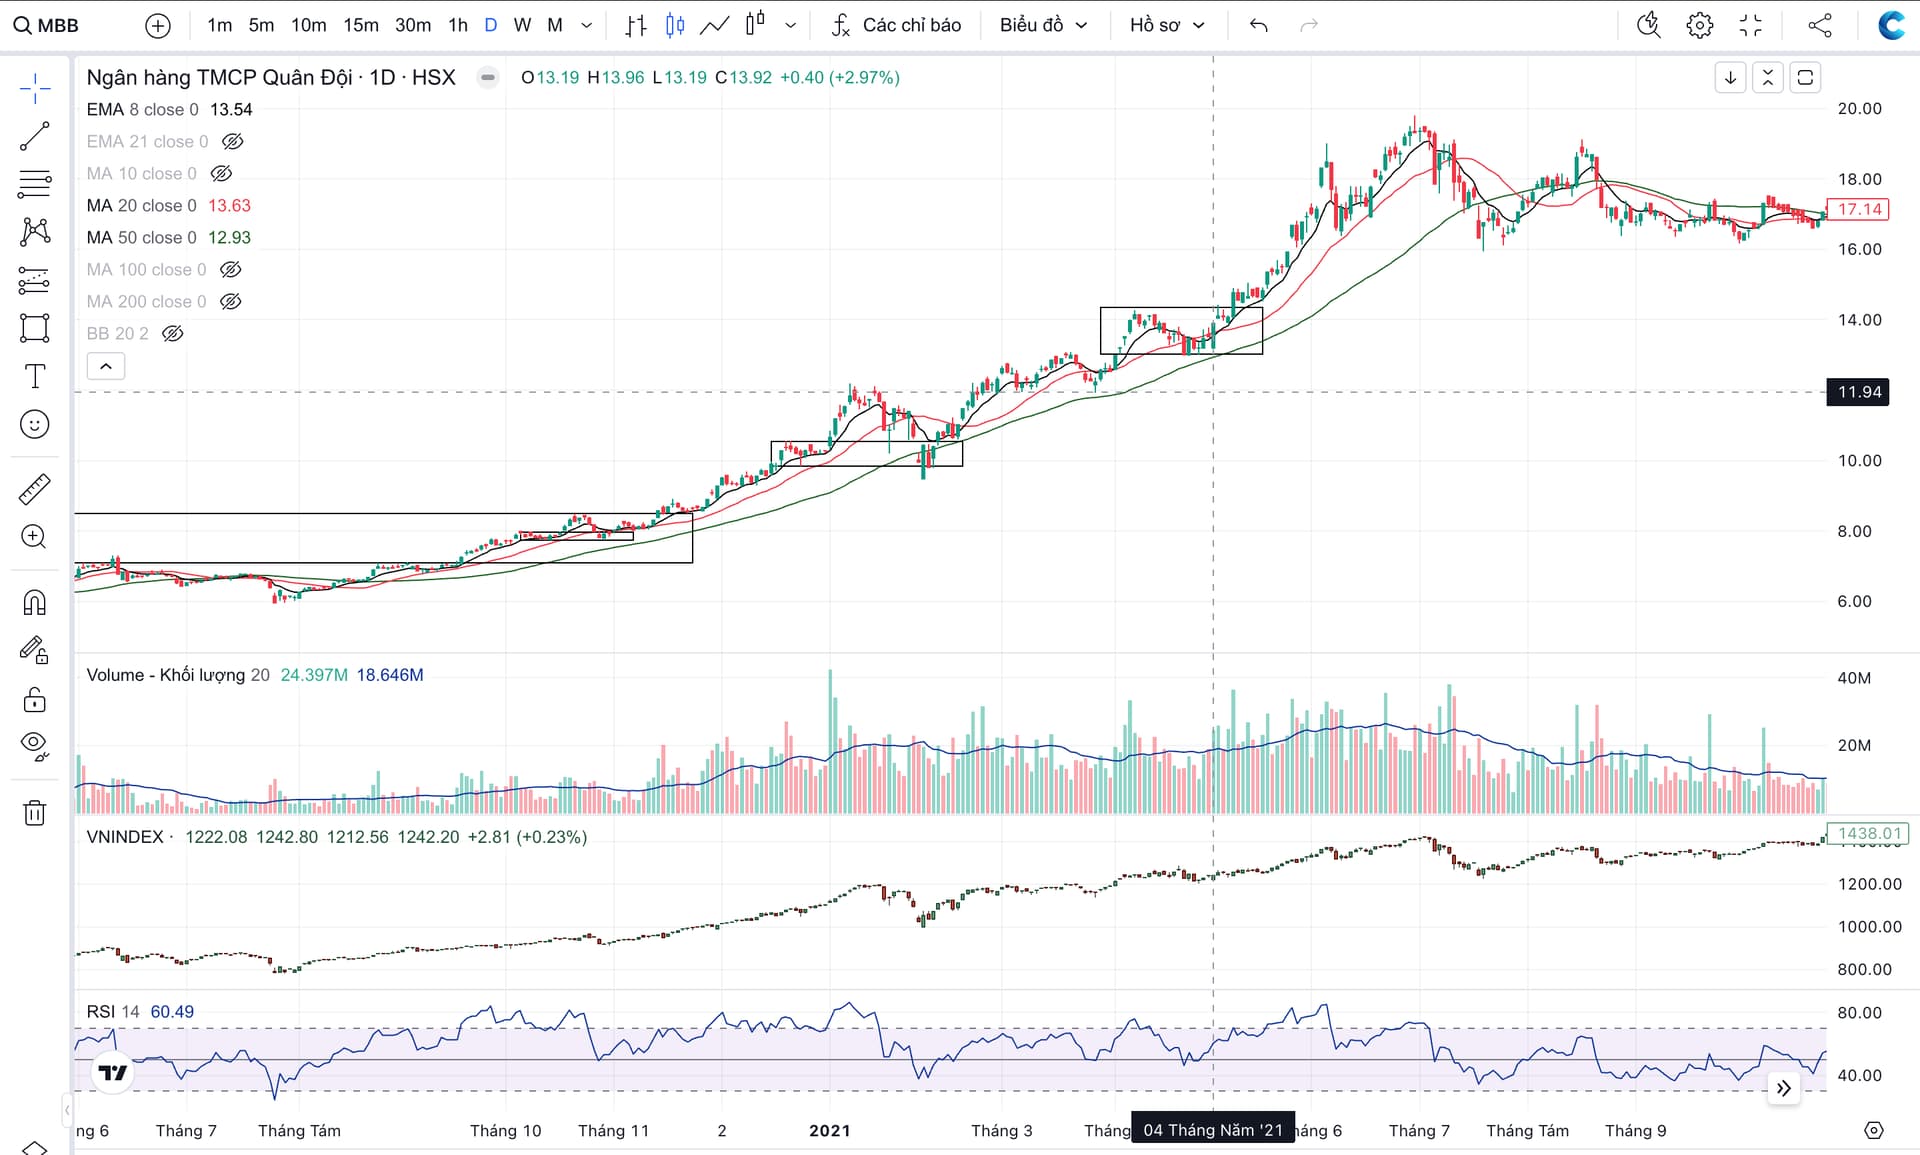Open the Biểu đồ dropdown menu
This screenshot has width=1920, height=1155.
1042,25
